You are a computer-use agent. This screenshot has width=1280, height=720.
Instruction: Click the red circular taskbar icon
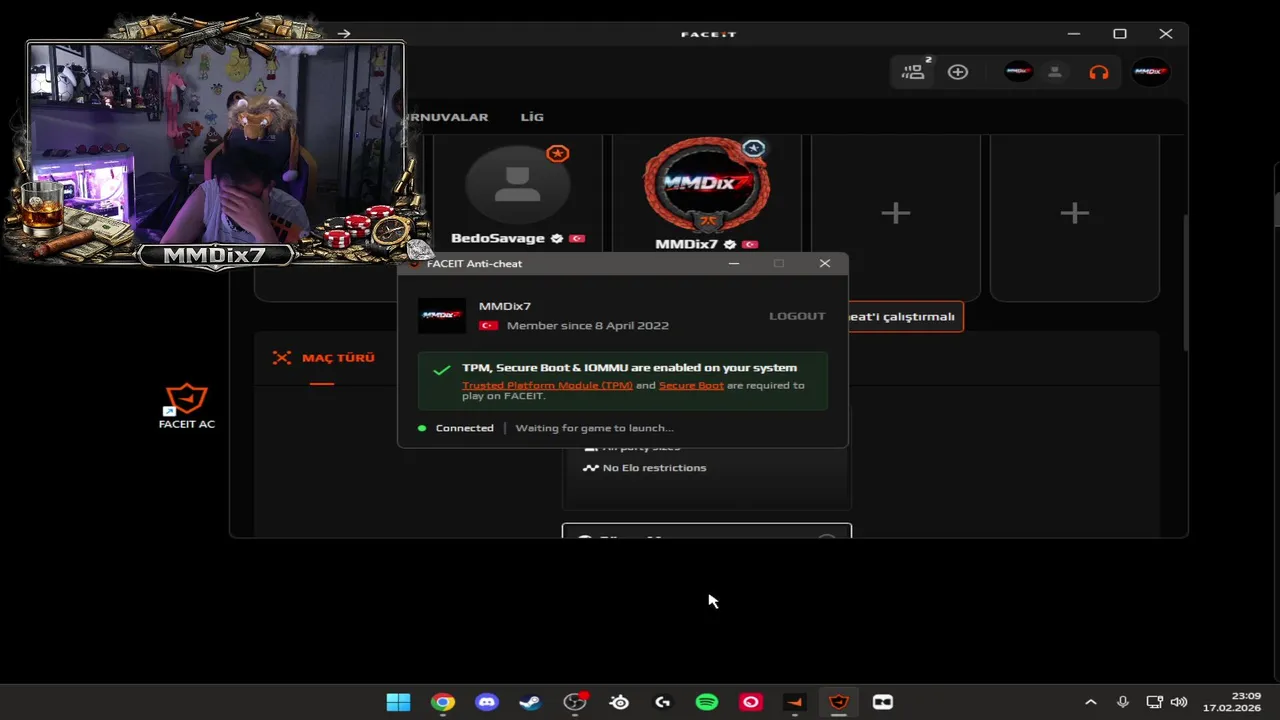[x=751, y=702]
